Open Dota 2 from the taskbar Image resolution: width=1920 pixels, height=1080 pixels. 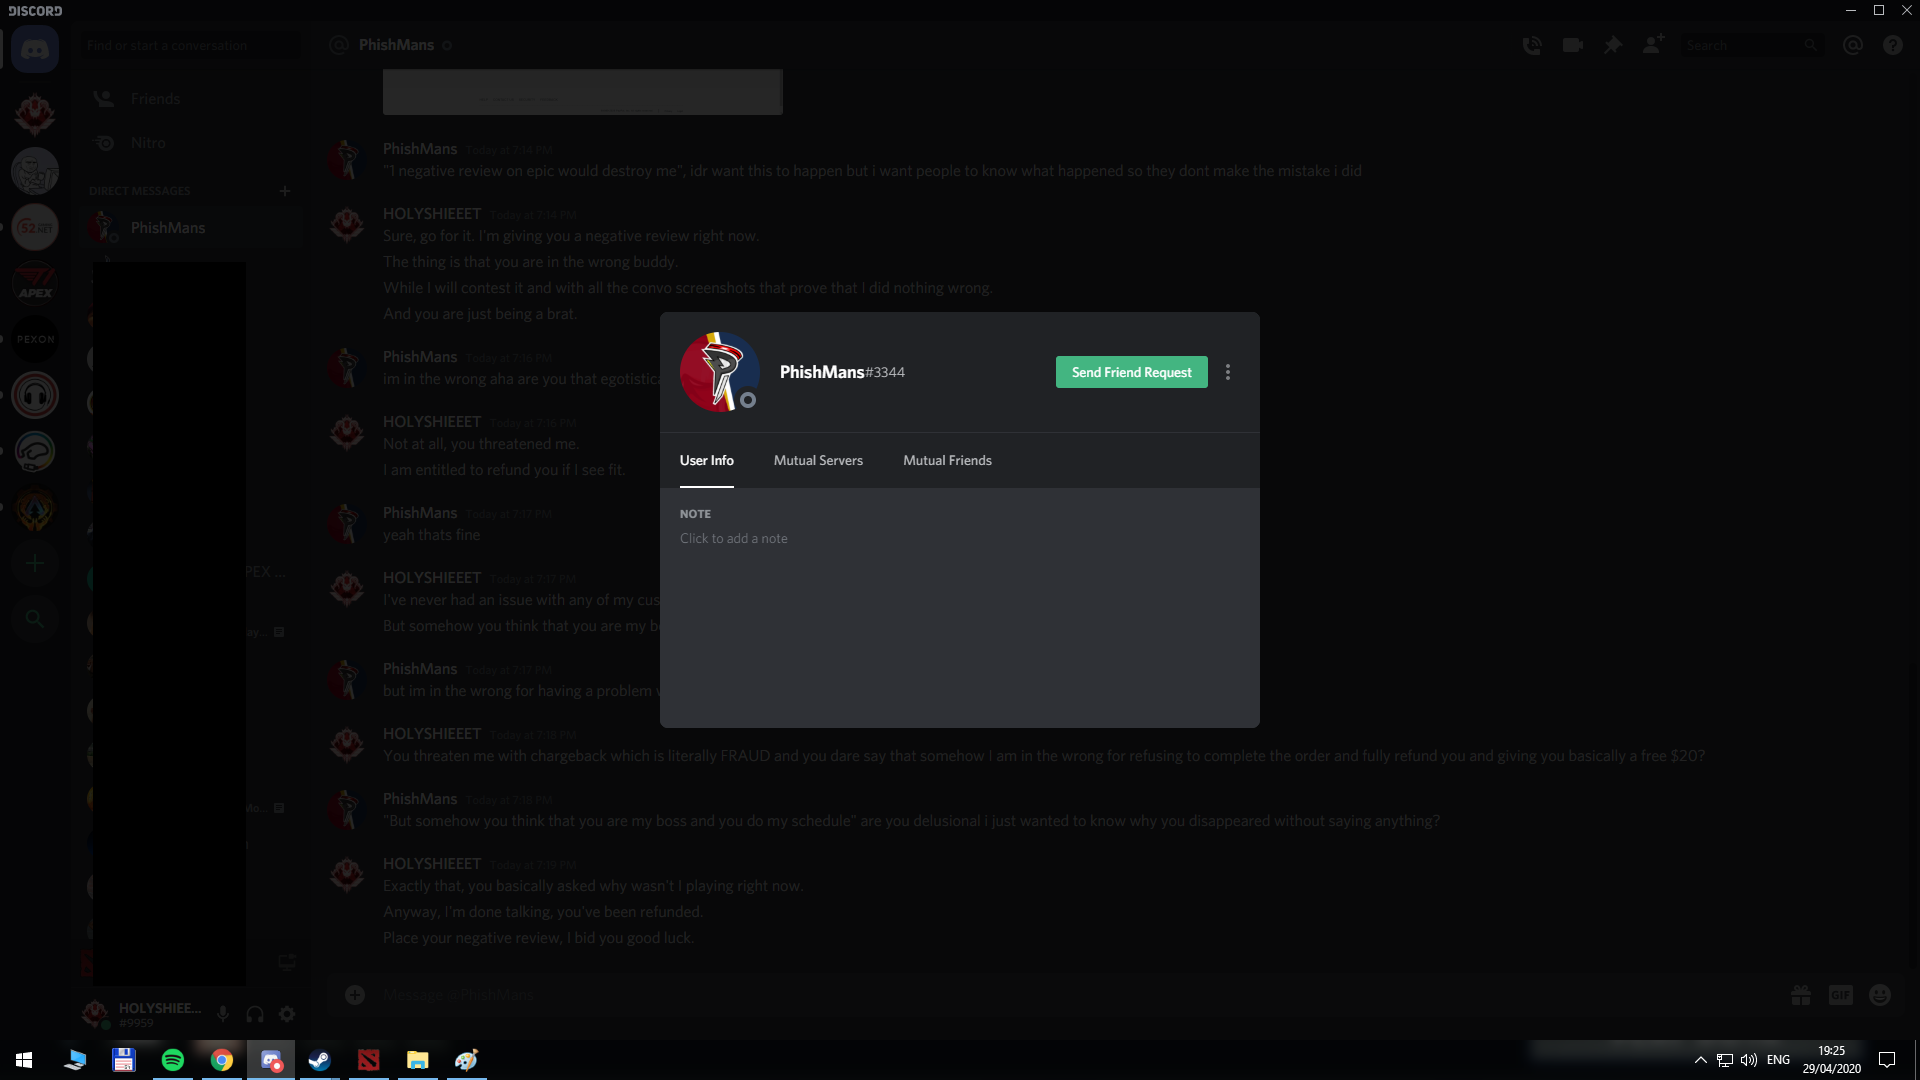coord(368,1060)
